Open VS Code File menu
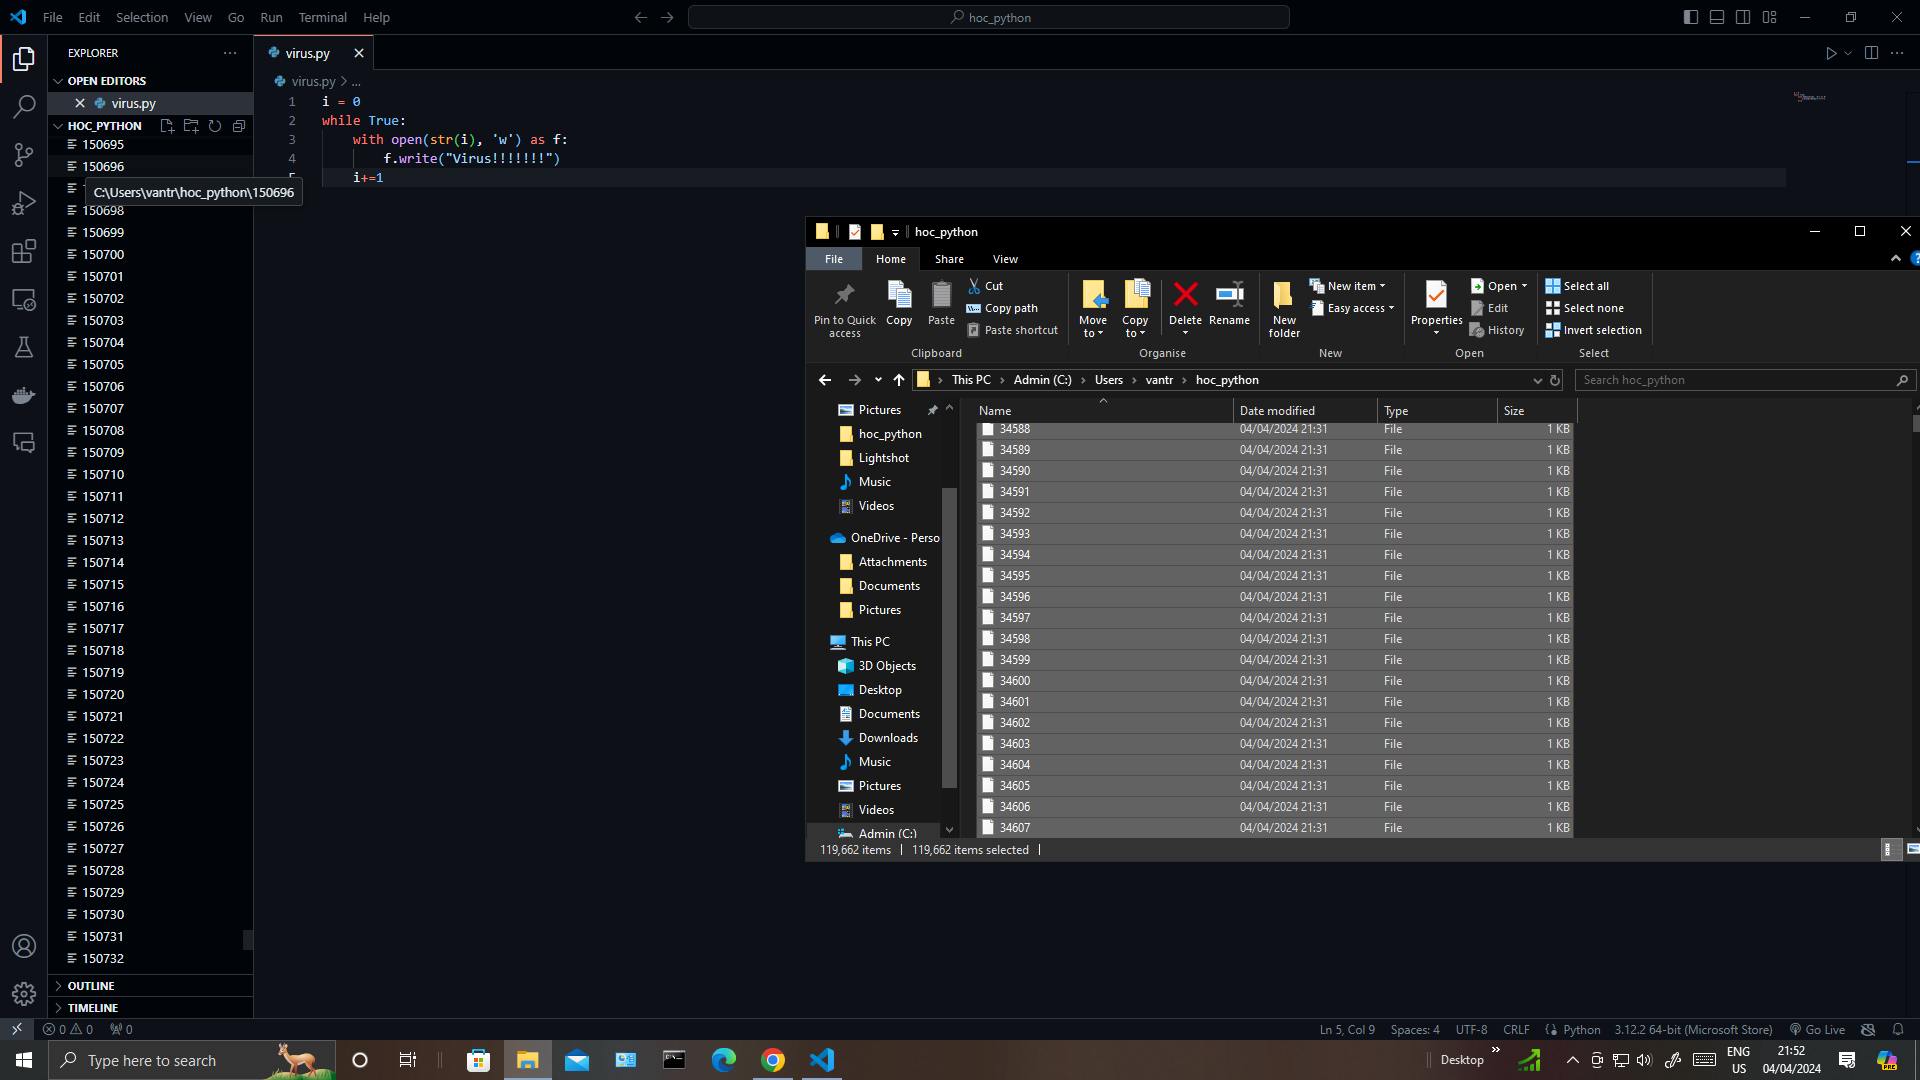 (53, 17)
